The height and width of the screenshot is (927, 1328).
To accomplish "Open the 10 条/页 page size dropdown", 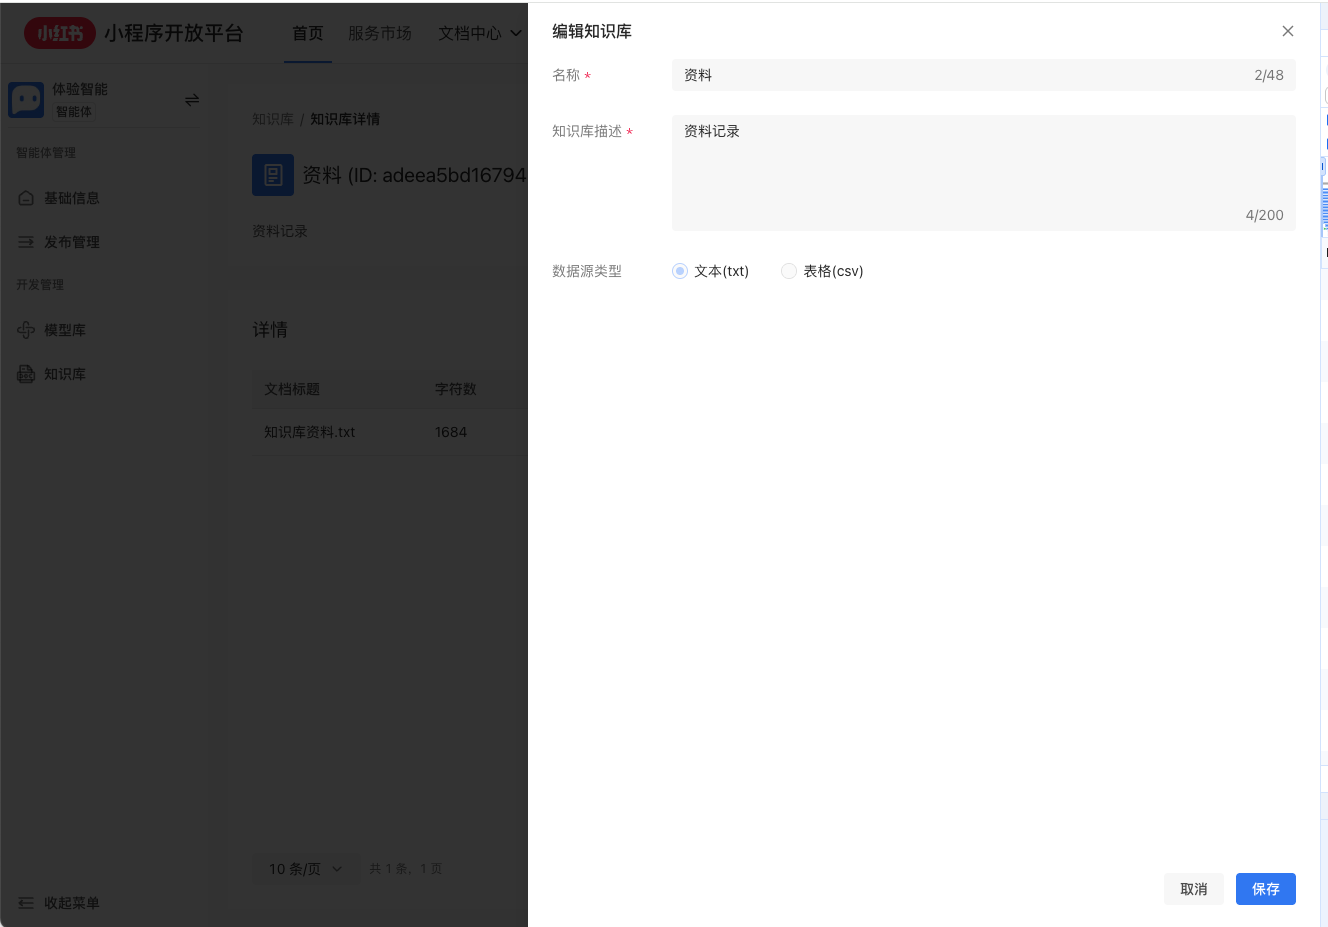I will pos(305,869).
